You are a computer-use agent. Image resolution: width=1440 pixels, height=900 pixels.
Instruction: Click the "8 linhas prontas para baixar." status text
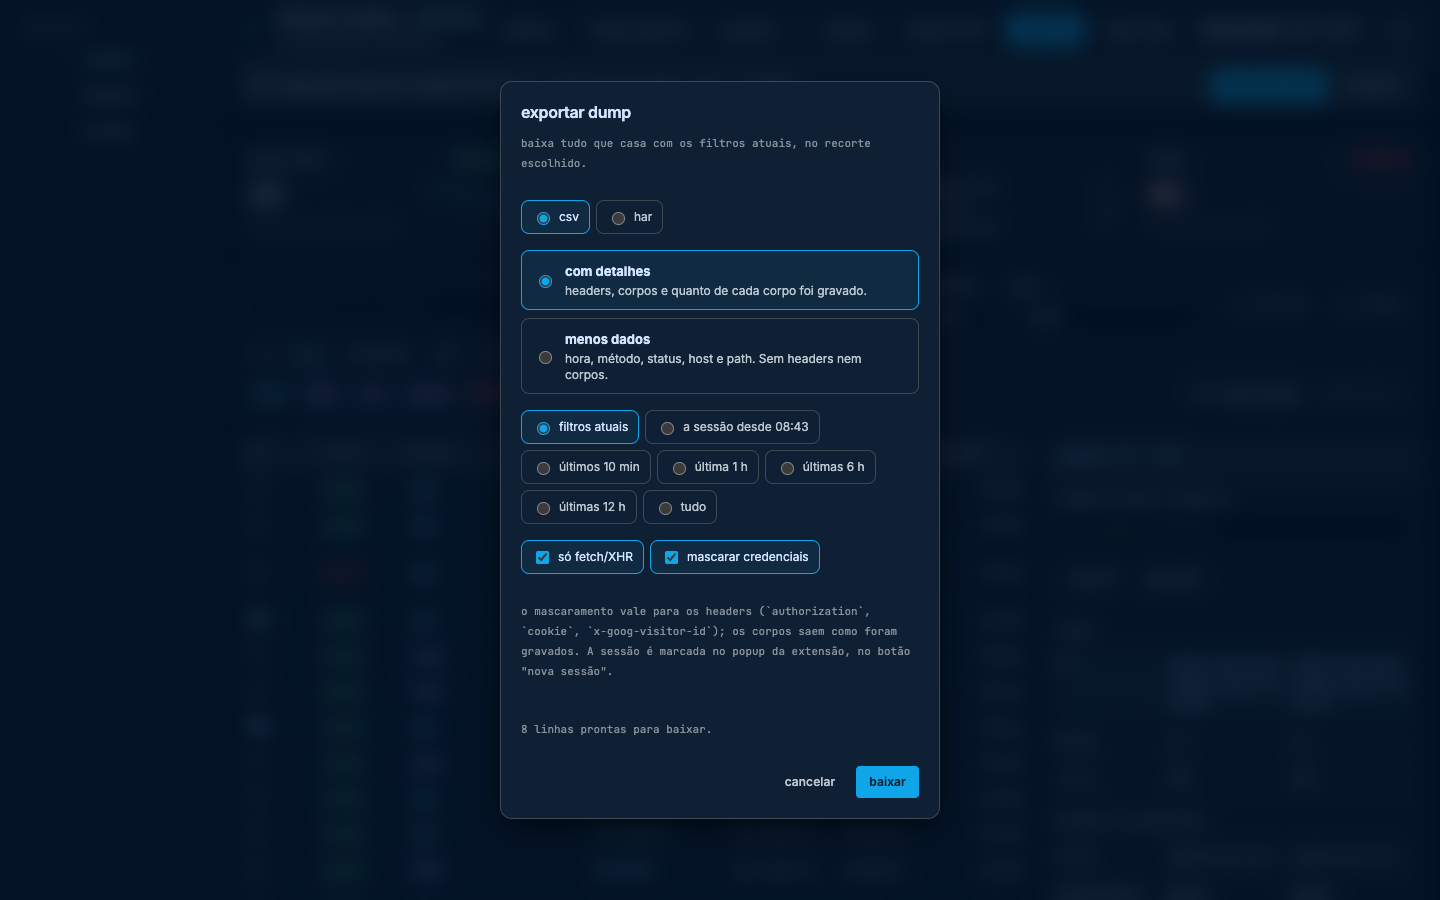pos(616,729)
